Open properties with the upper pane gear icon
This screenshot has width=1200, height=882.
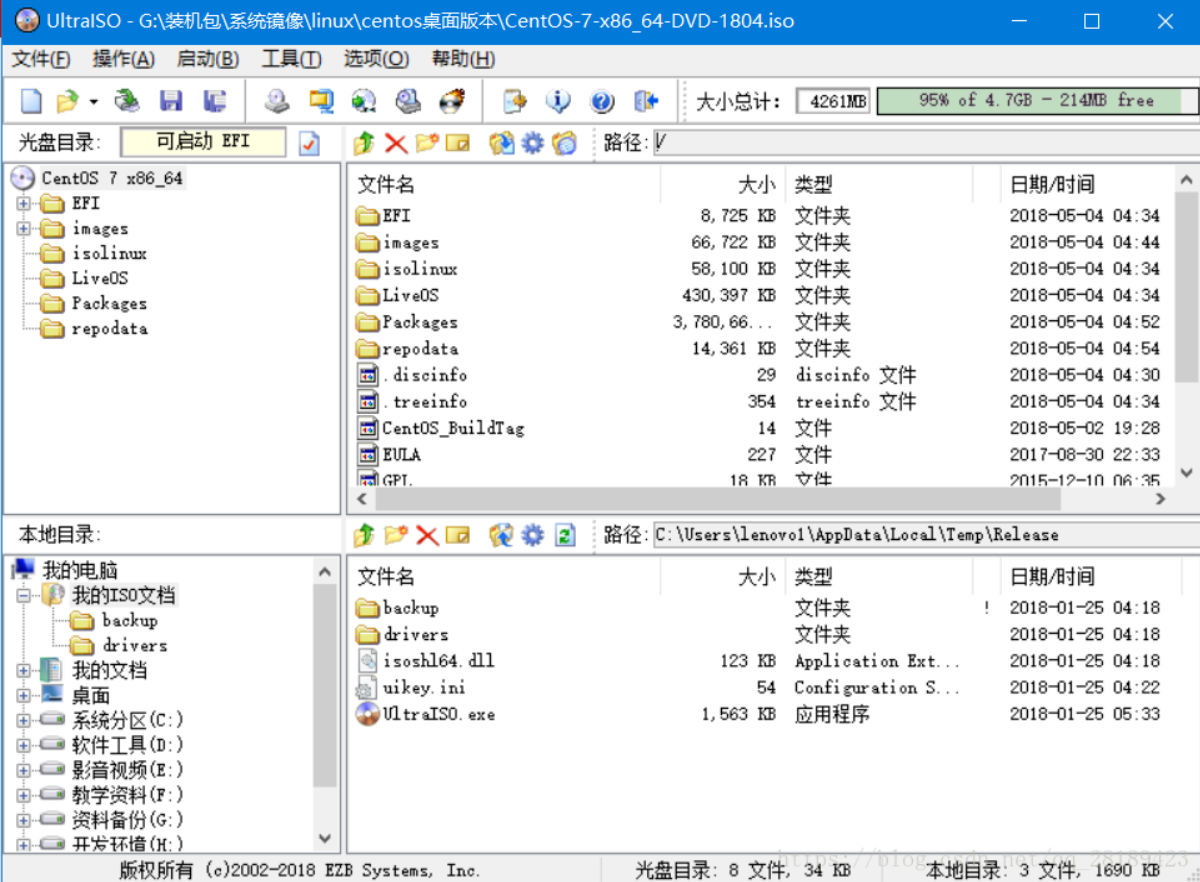pos(533,143)
